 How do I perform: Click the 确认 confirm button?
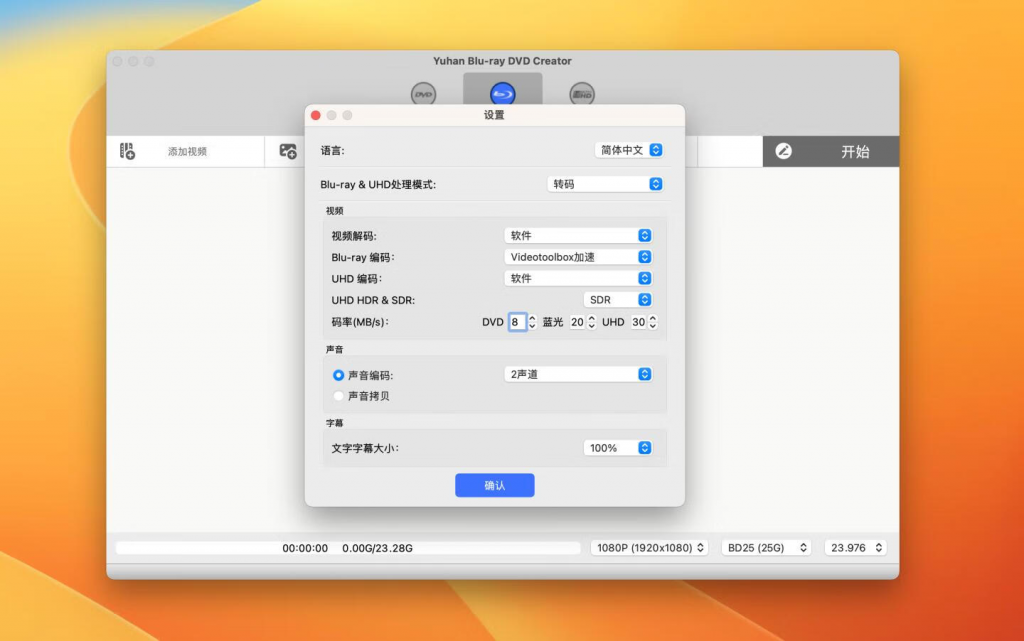point(494,484)
